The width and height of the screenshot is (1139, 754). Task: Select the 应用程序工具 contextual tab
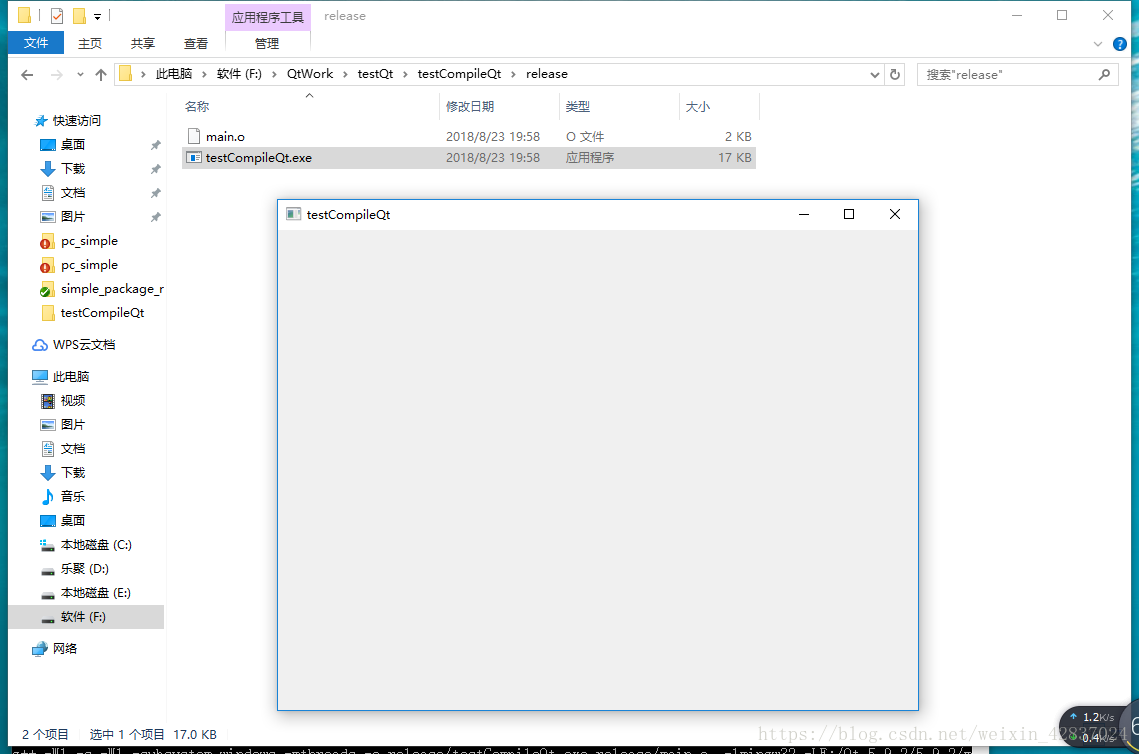[267, 17]
